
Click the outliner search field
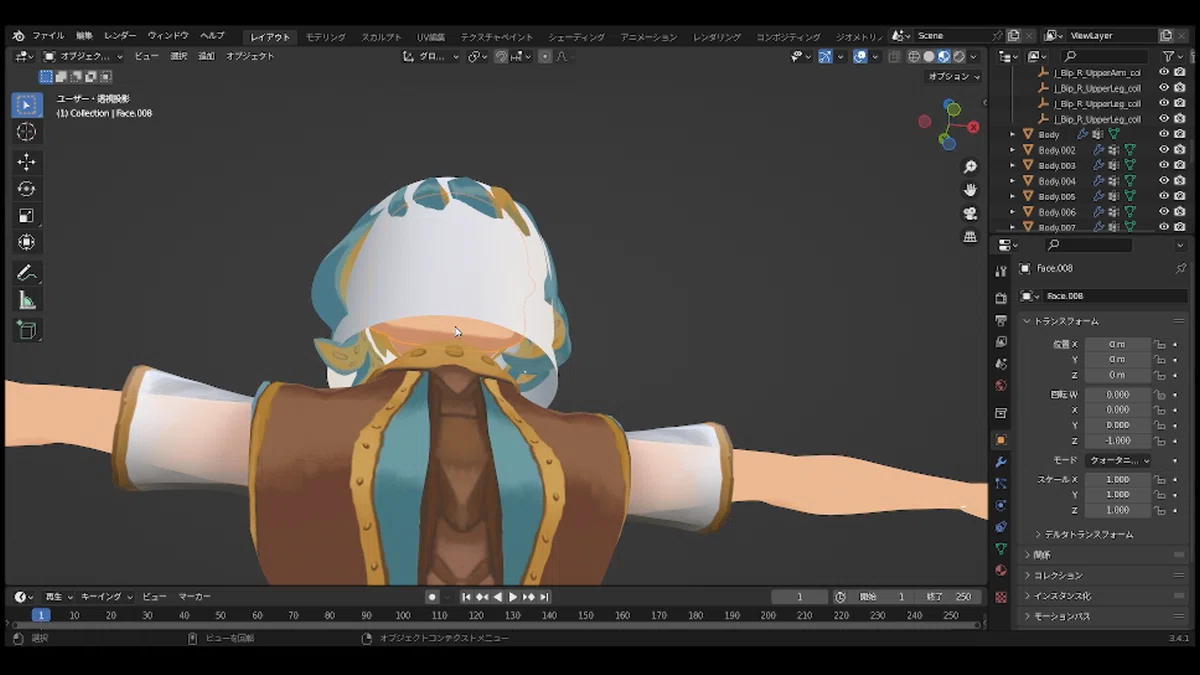[x=1104, y=57]
